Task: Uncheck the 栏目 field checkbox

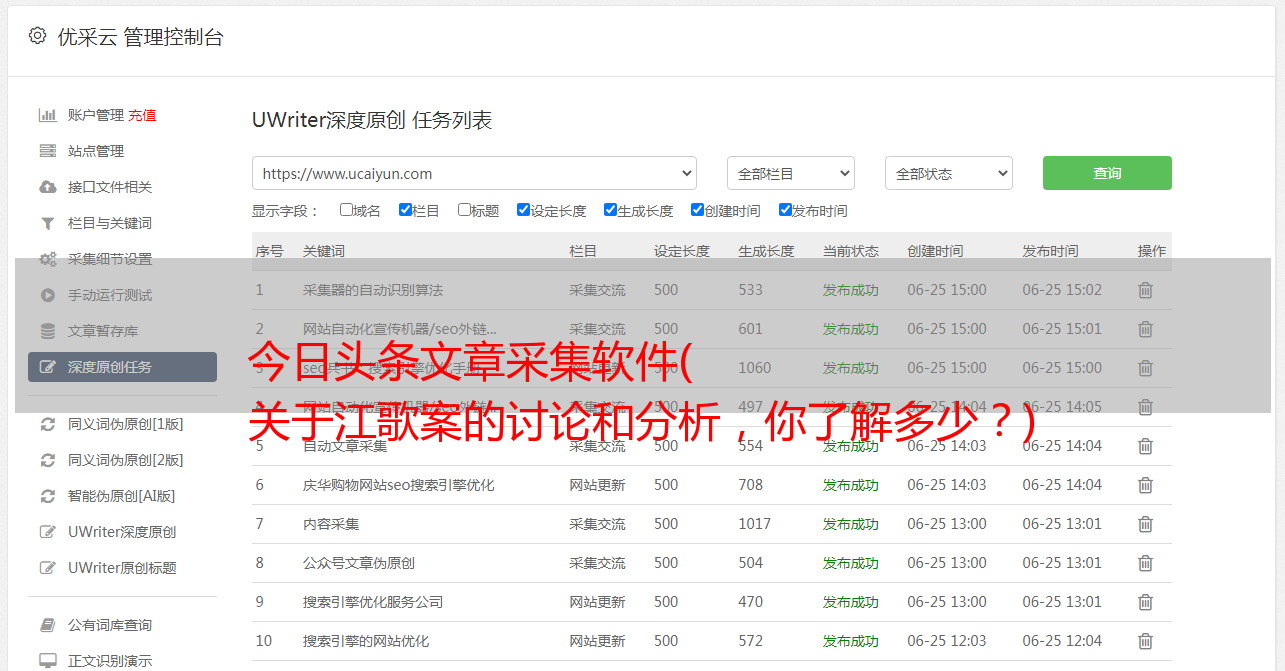Action: 405,210
